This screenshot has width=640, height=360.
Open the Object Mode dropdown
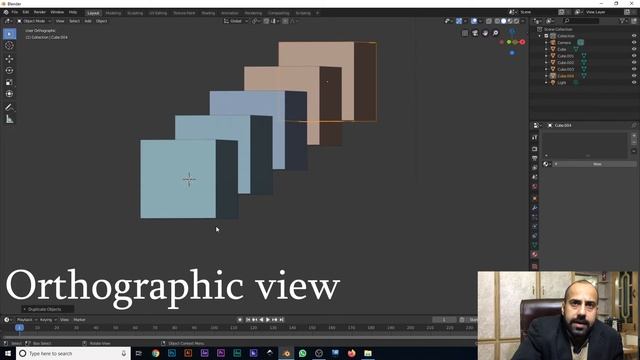[x=34, y=21]
